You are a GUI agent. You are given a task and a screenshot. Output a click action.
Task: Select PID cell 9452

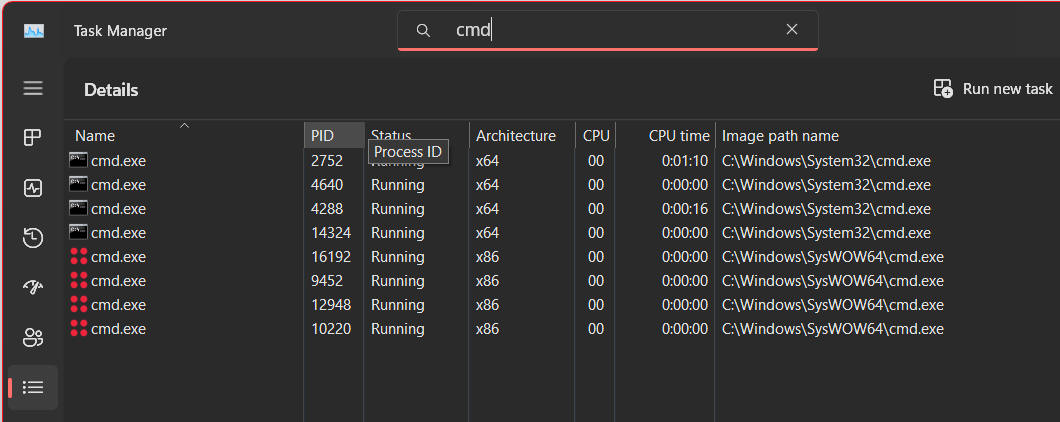tap(327, 281)
